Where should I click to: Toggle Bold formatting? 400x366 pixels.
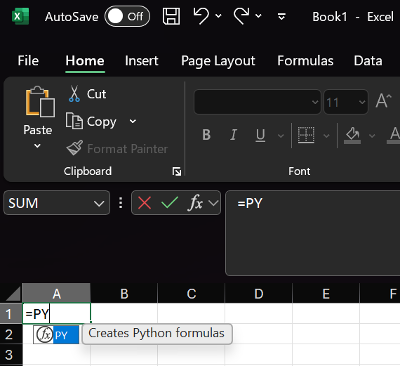point(206,135)
